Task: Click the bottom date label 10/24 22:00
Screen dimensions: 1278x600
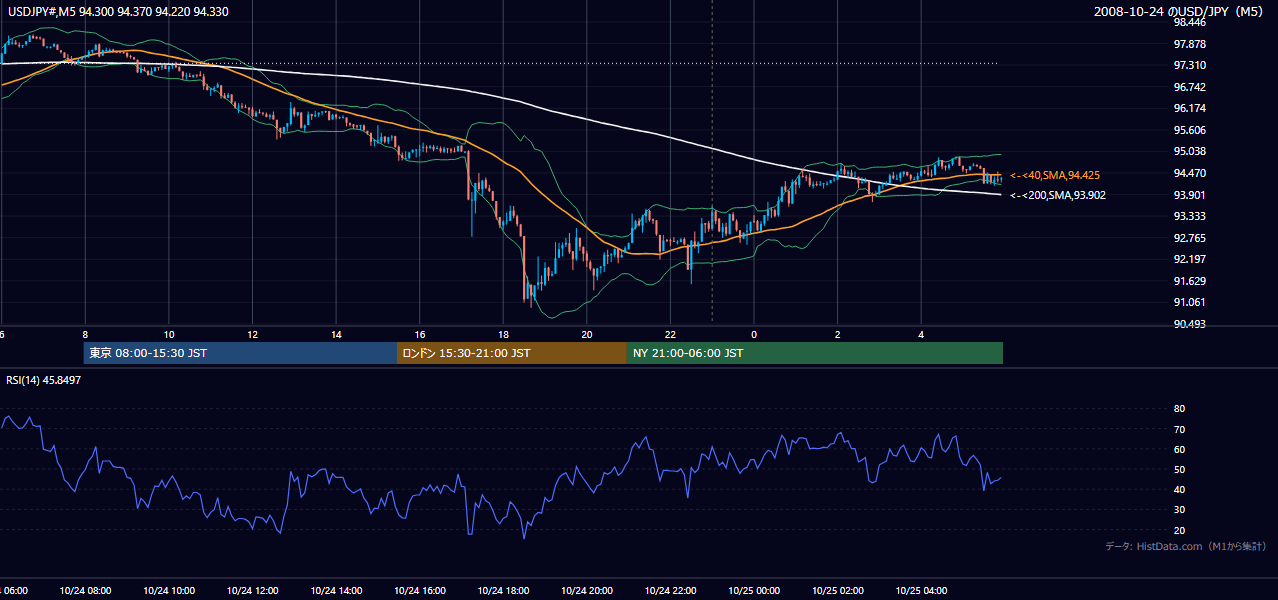Action: [x=670, y=591]
